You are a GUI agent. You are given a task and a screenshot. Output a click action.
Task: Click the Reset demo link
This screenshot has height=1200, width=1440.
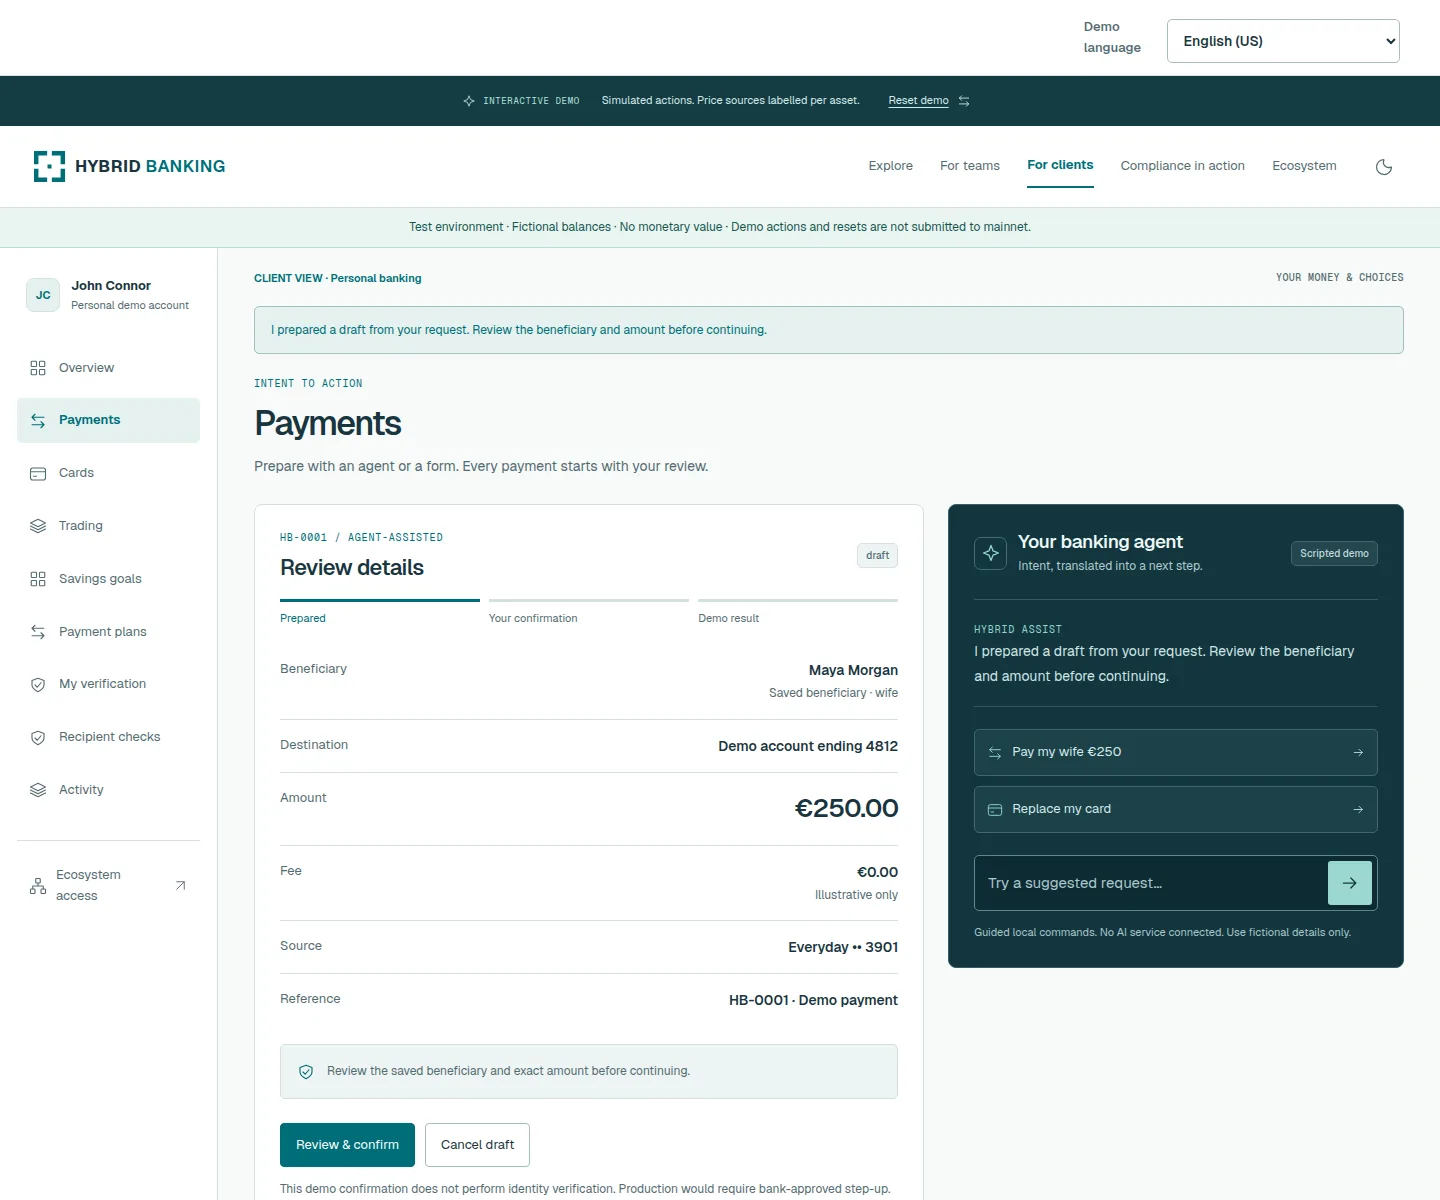pos(918,100)
